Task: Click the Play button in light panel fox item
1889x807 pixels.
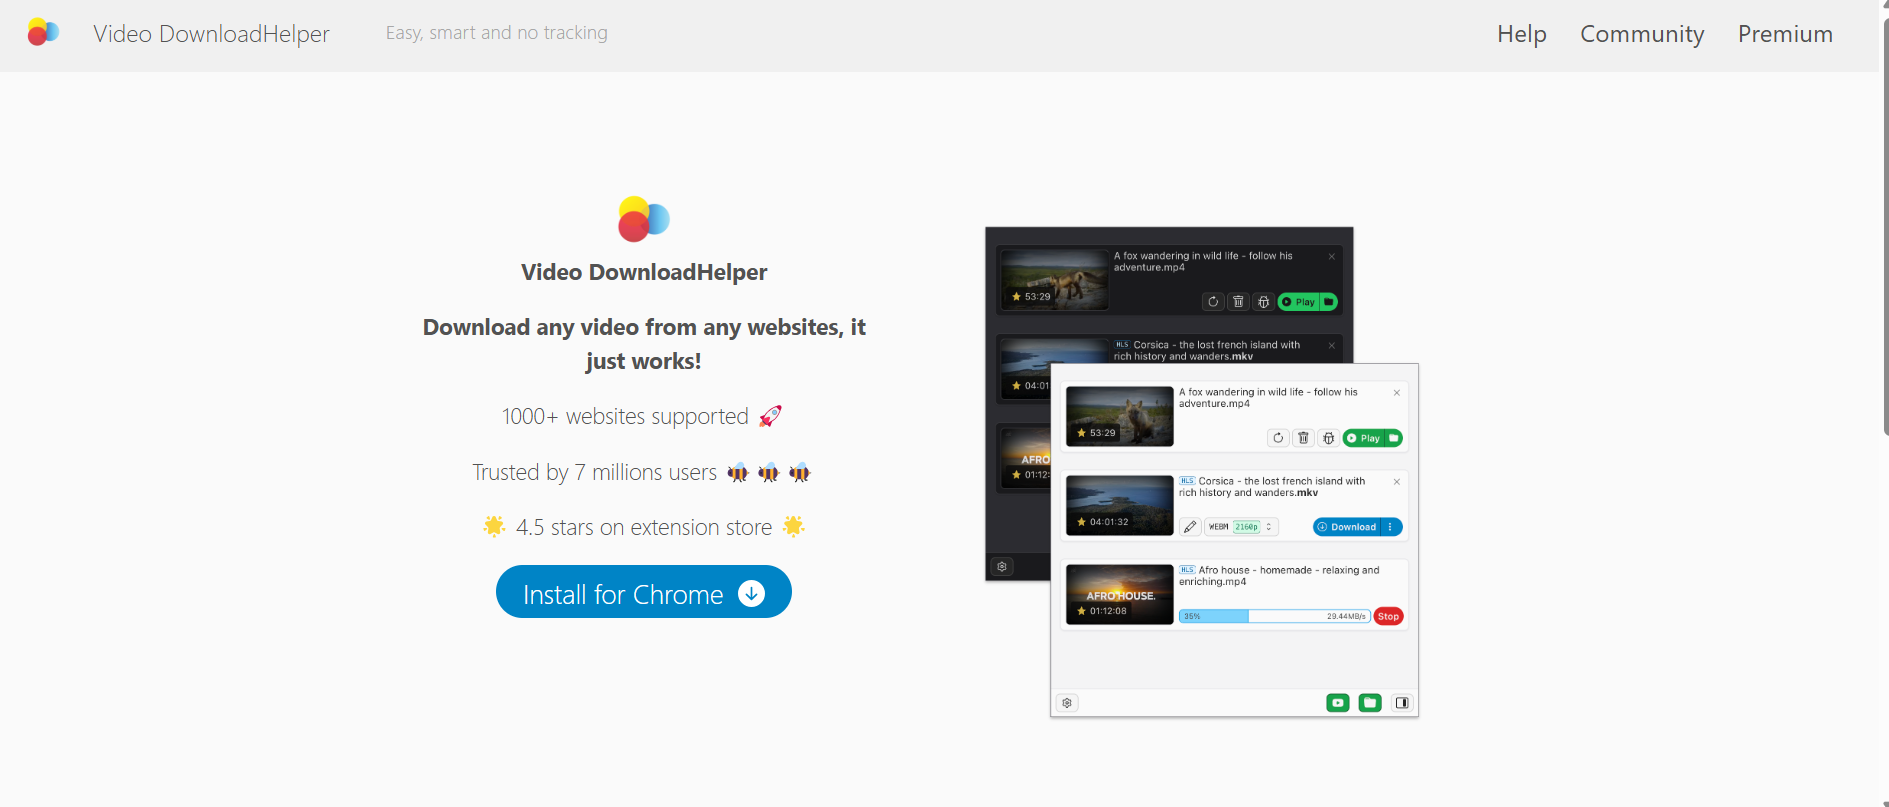Action: 1364,438
